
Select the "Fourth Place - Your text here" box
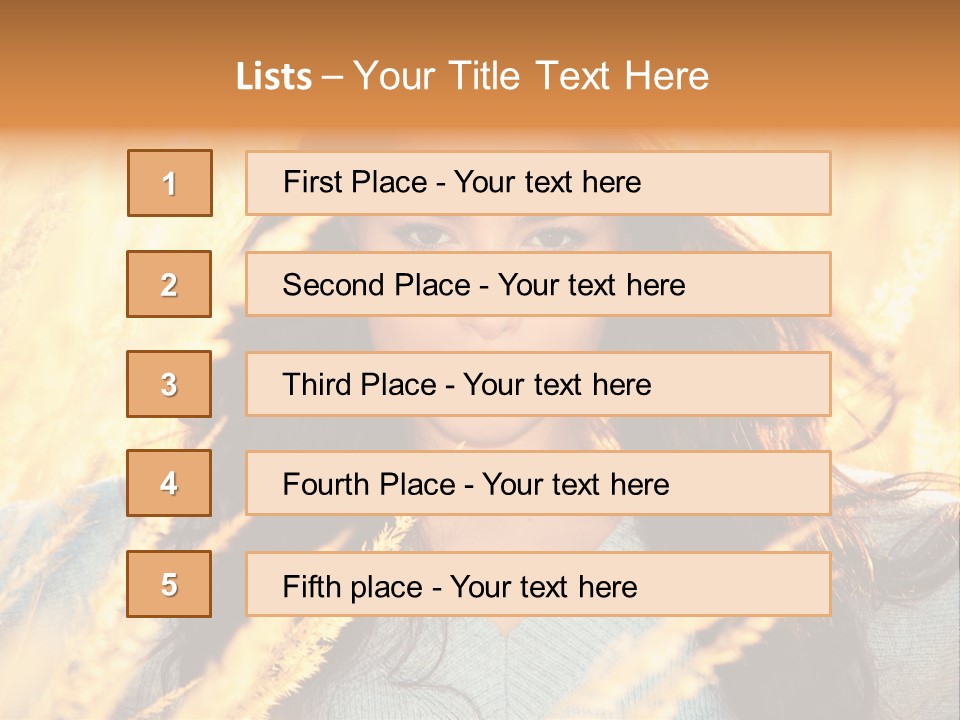[538, 483]
